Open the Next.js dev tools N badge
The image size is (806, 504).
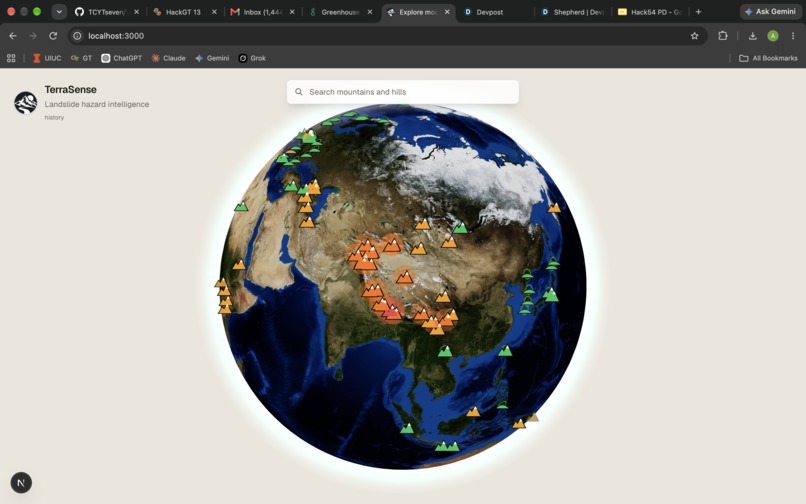tap(21, 482)
